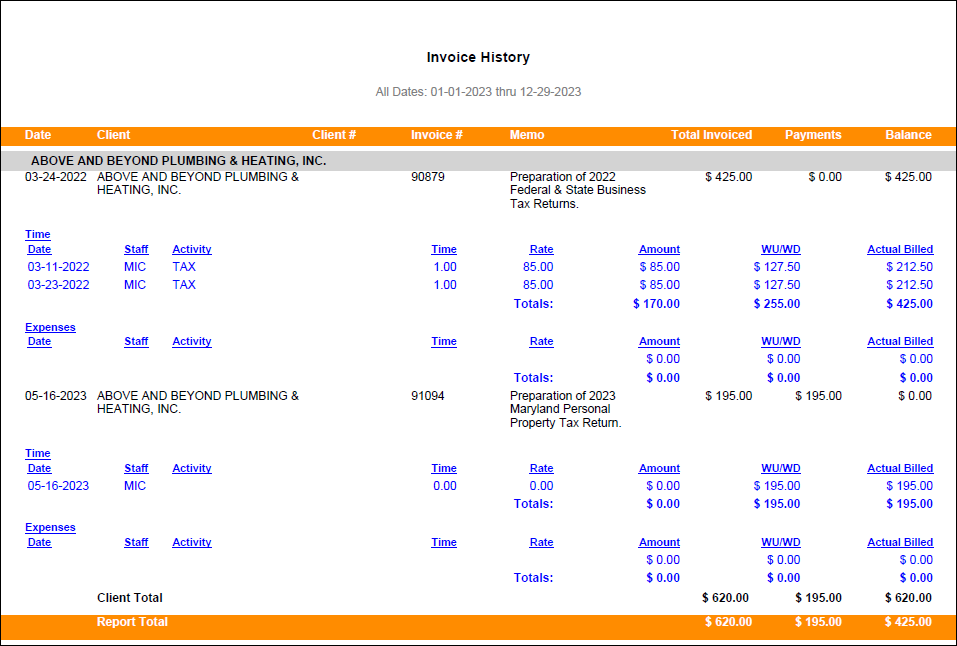
Task: Click the Expenses section link under invoice 91094
Action: pyautogui.click(x=50, y=528)
